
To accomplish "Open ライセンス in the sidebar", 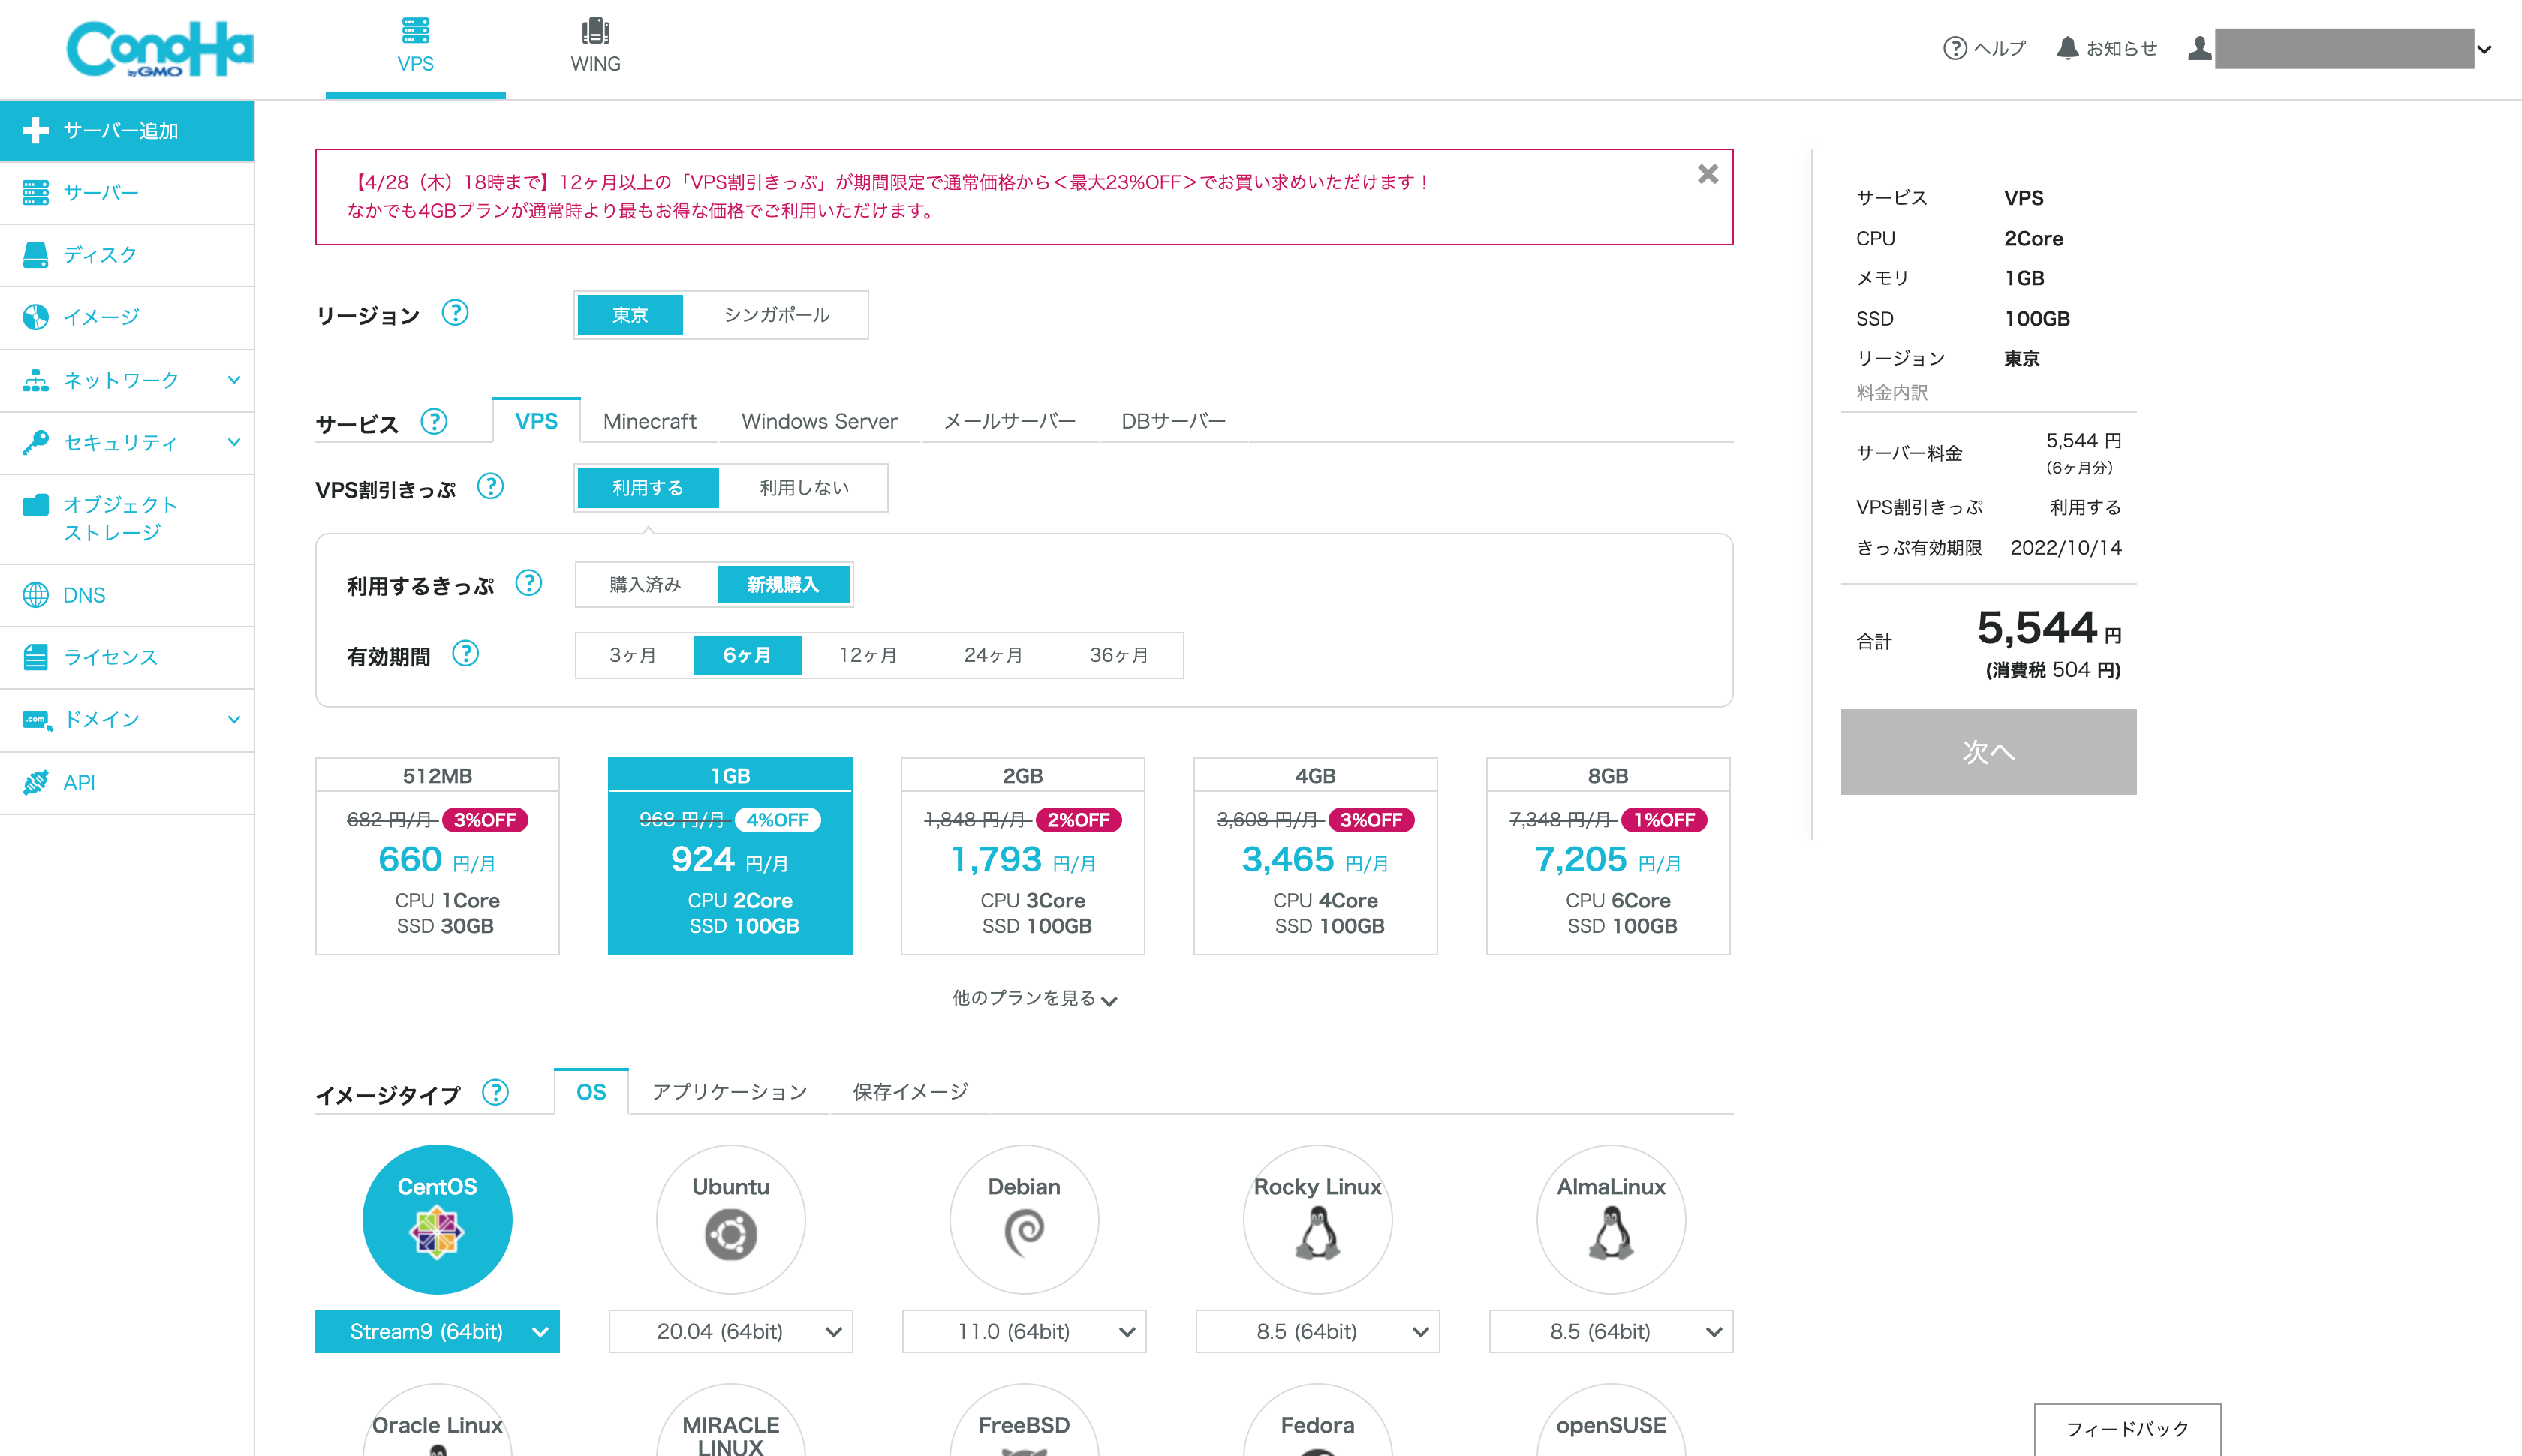I will tap(127, 657).
